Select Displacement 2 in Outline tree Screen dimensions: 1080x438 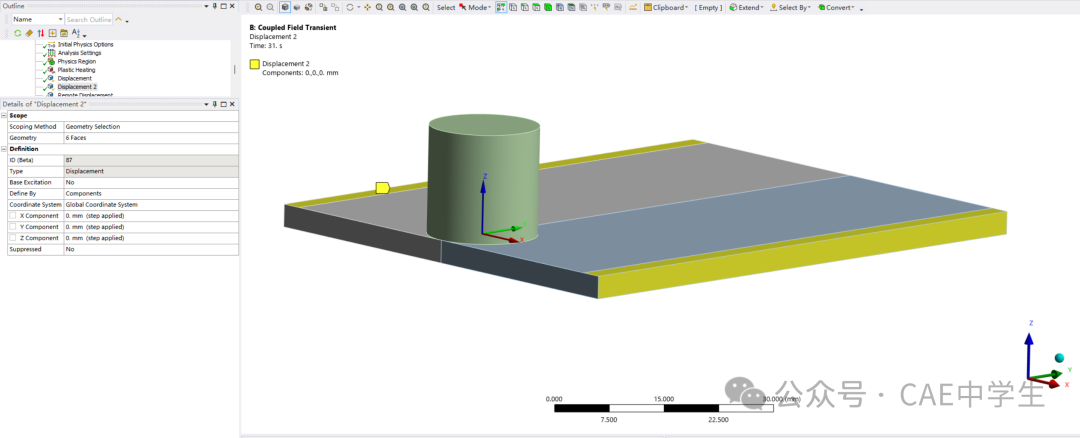coord(77,87)
